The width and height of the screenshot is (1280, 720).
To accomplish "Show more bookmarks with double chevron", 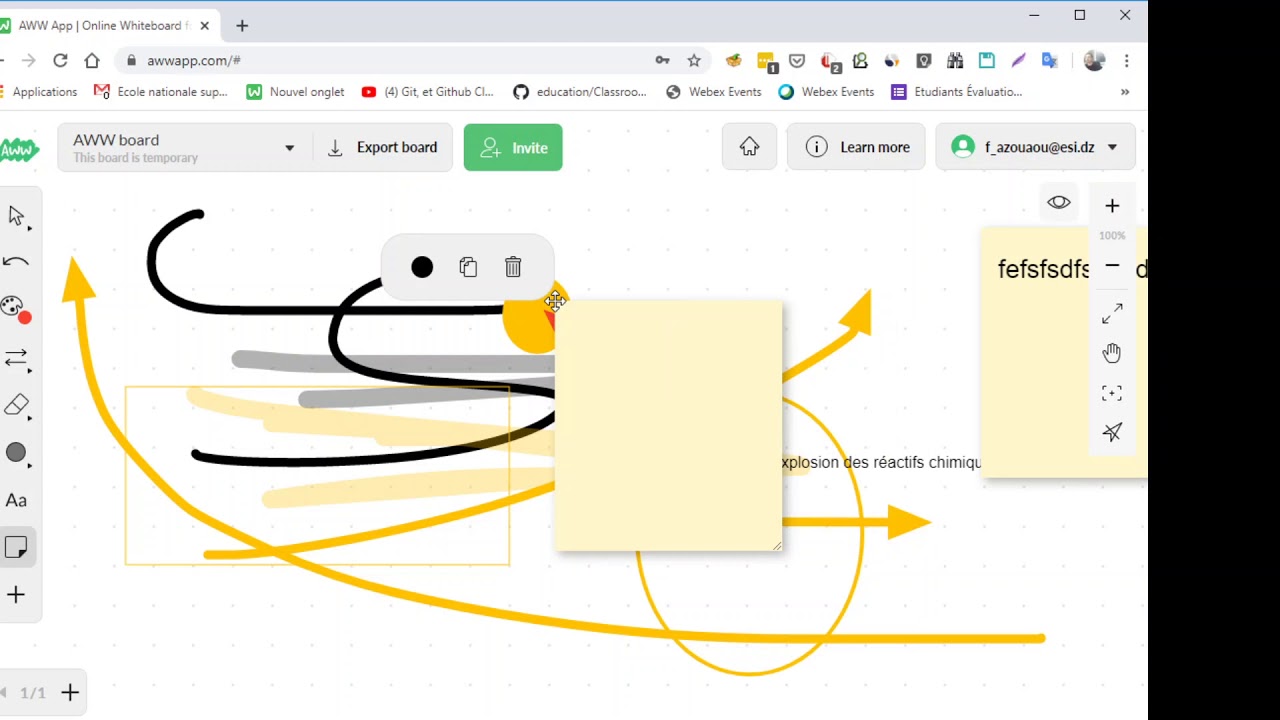I will tap(1125, 92).
